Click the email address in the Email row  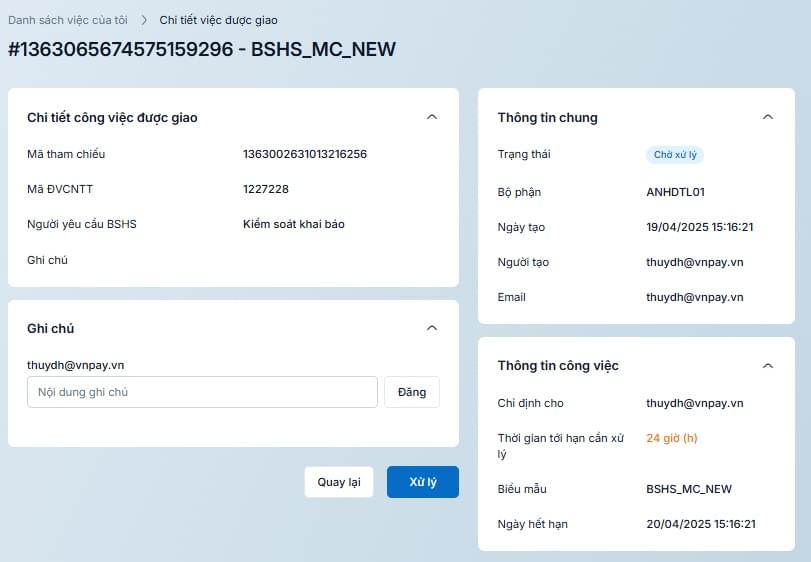(695, 297)
